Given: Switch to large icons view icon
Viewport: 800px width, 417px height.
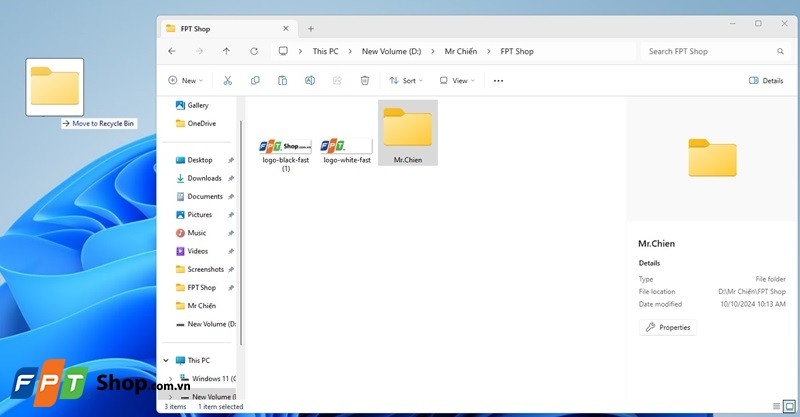Looking at the screenshot, I should tap(789, 406).
